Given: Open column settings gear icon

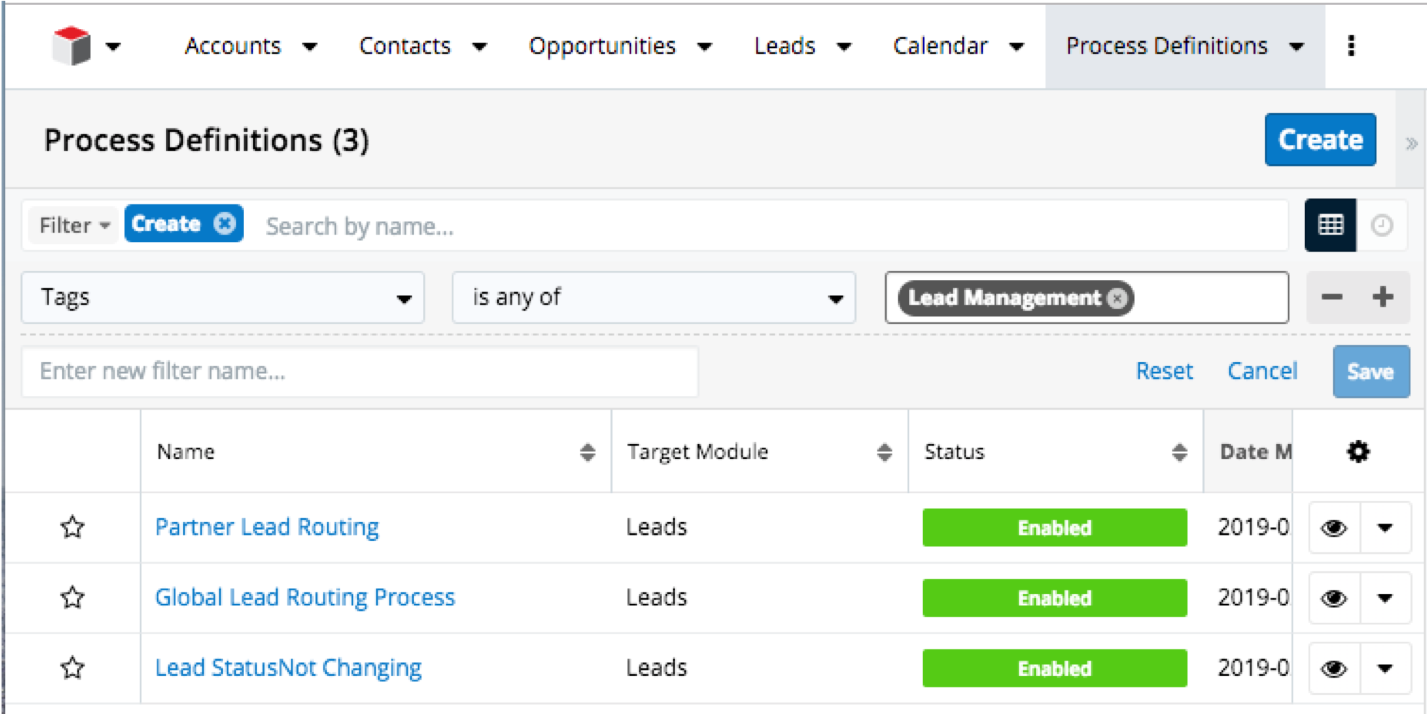Looking at the screenshot, I should (1357, 452).
